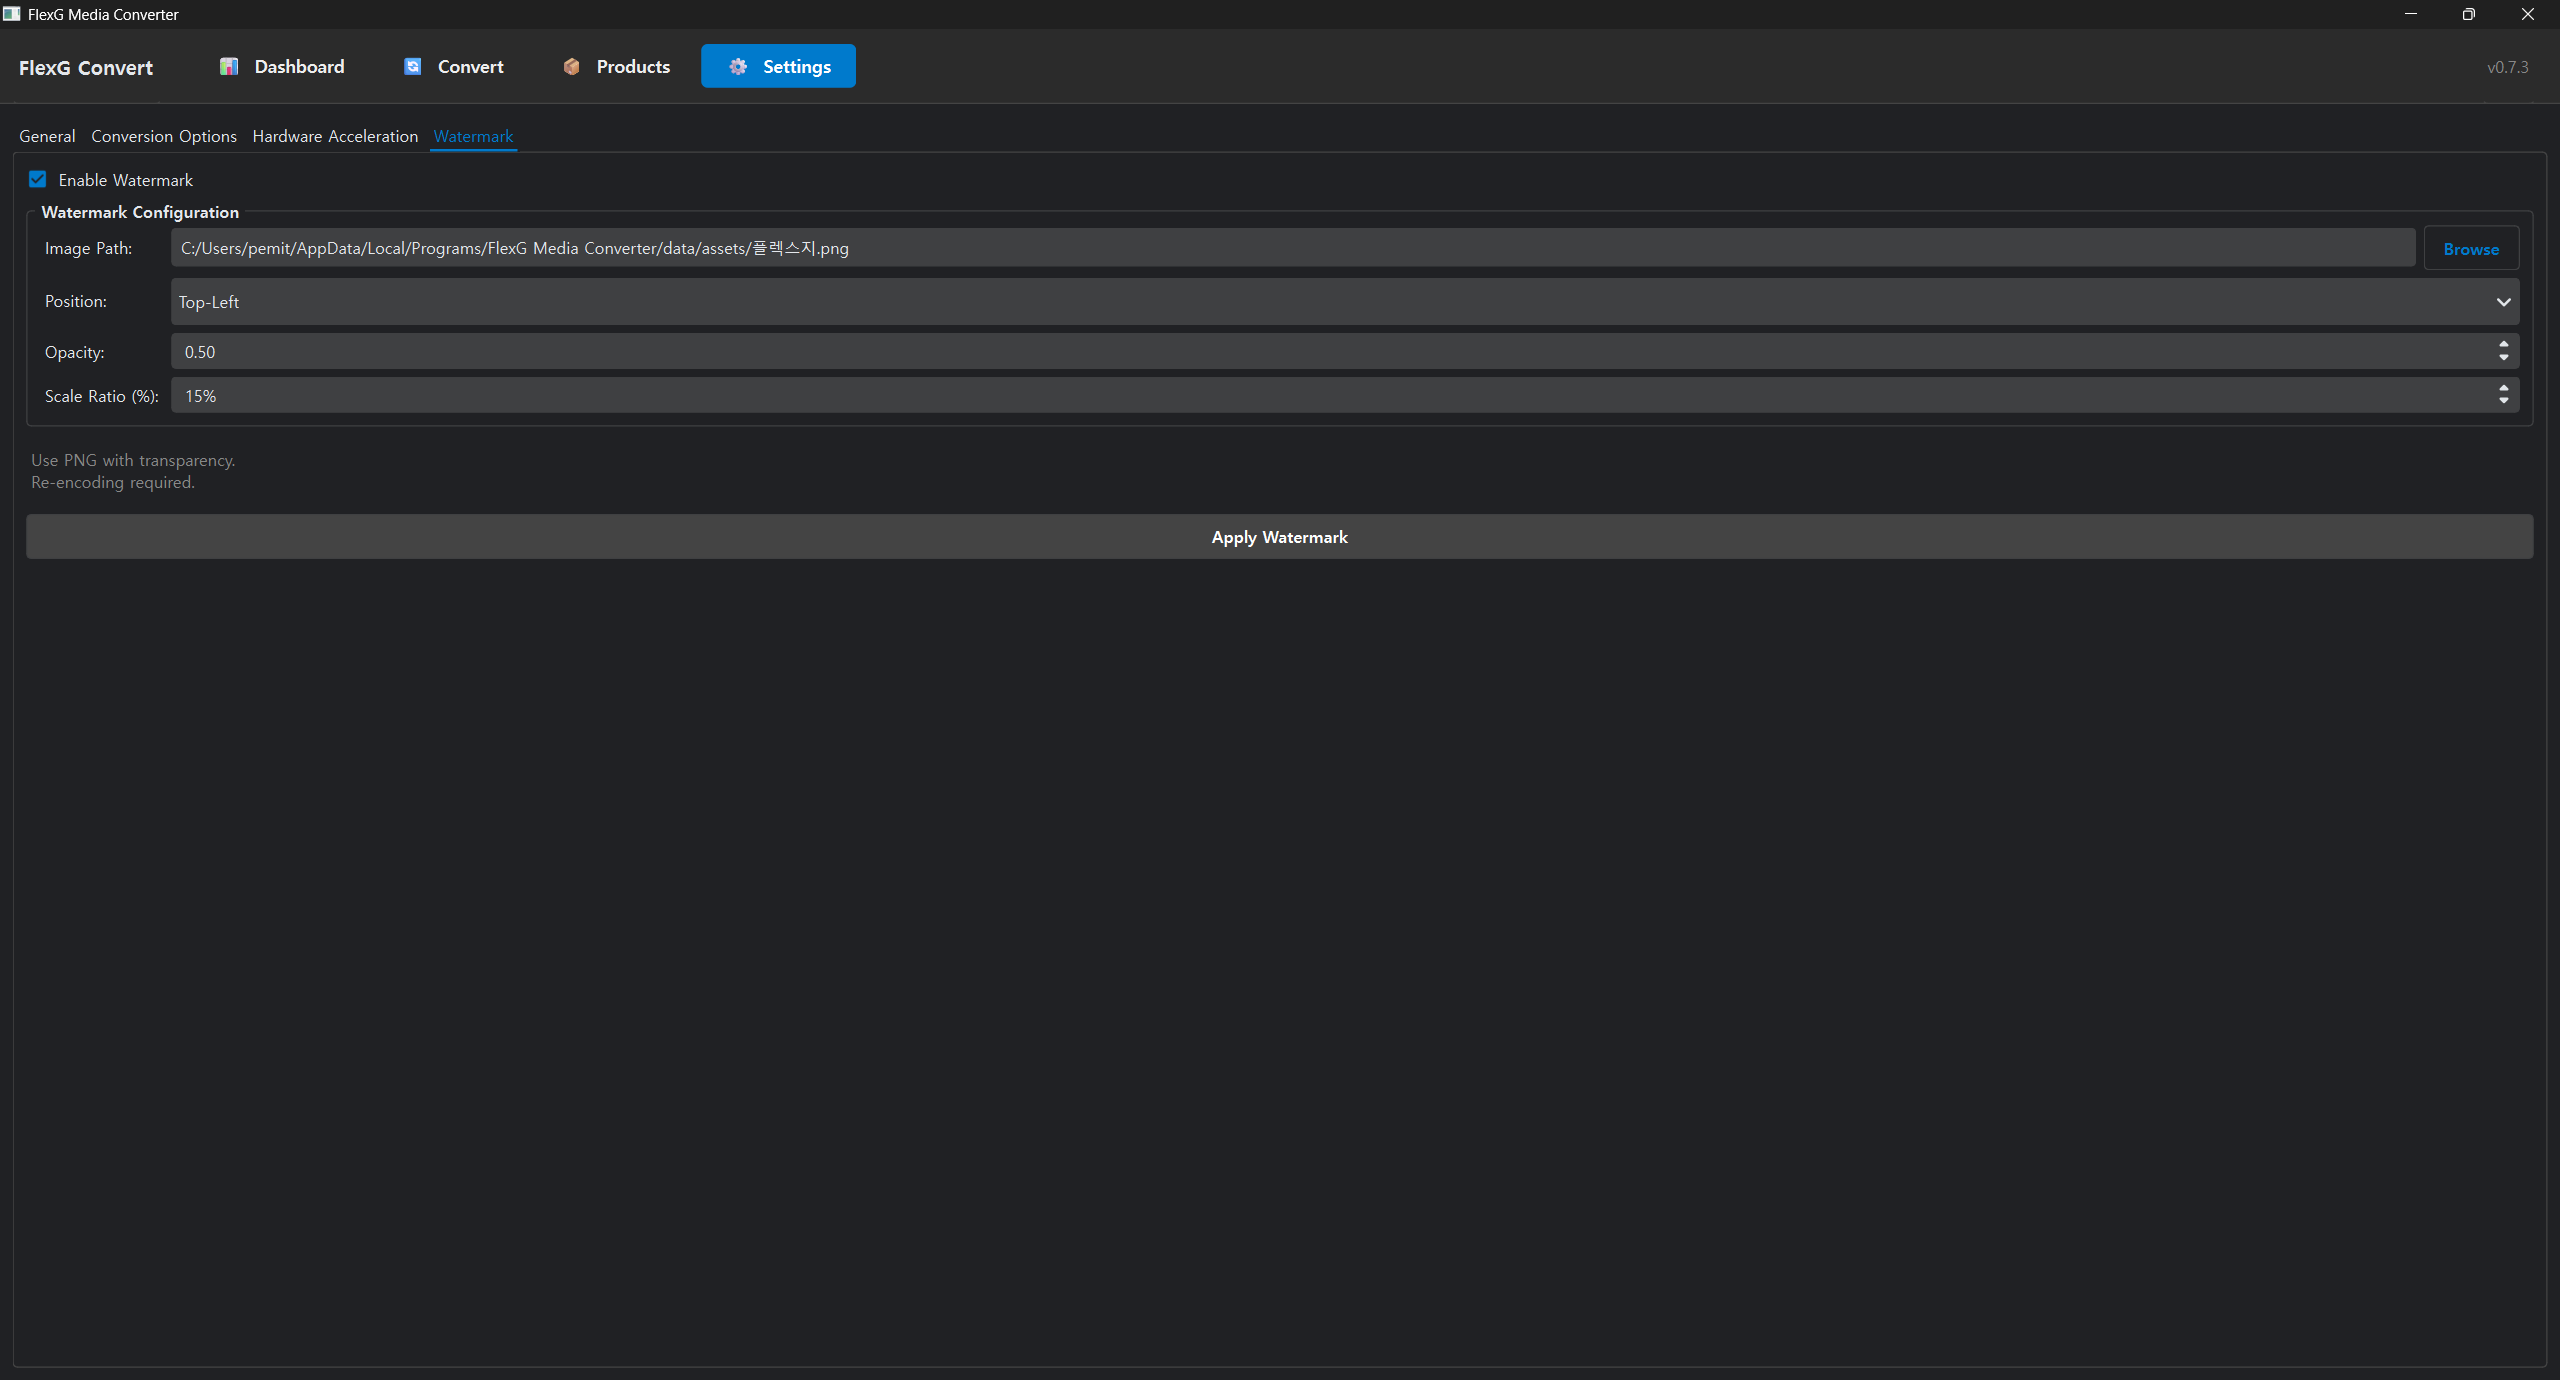Screen dimensions: 2560x1380
Task: Restore down the application window
Action: 2468,14
